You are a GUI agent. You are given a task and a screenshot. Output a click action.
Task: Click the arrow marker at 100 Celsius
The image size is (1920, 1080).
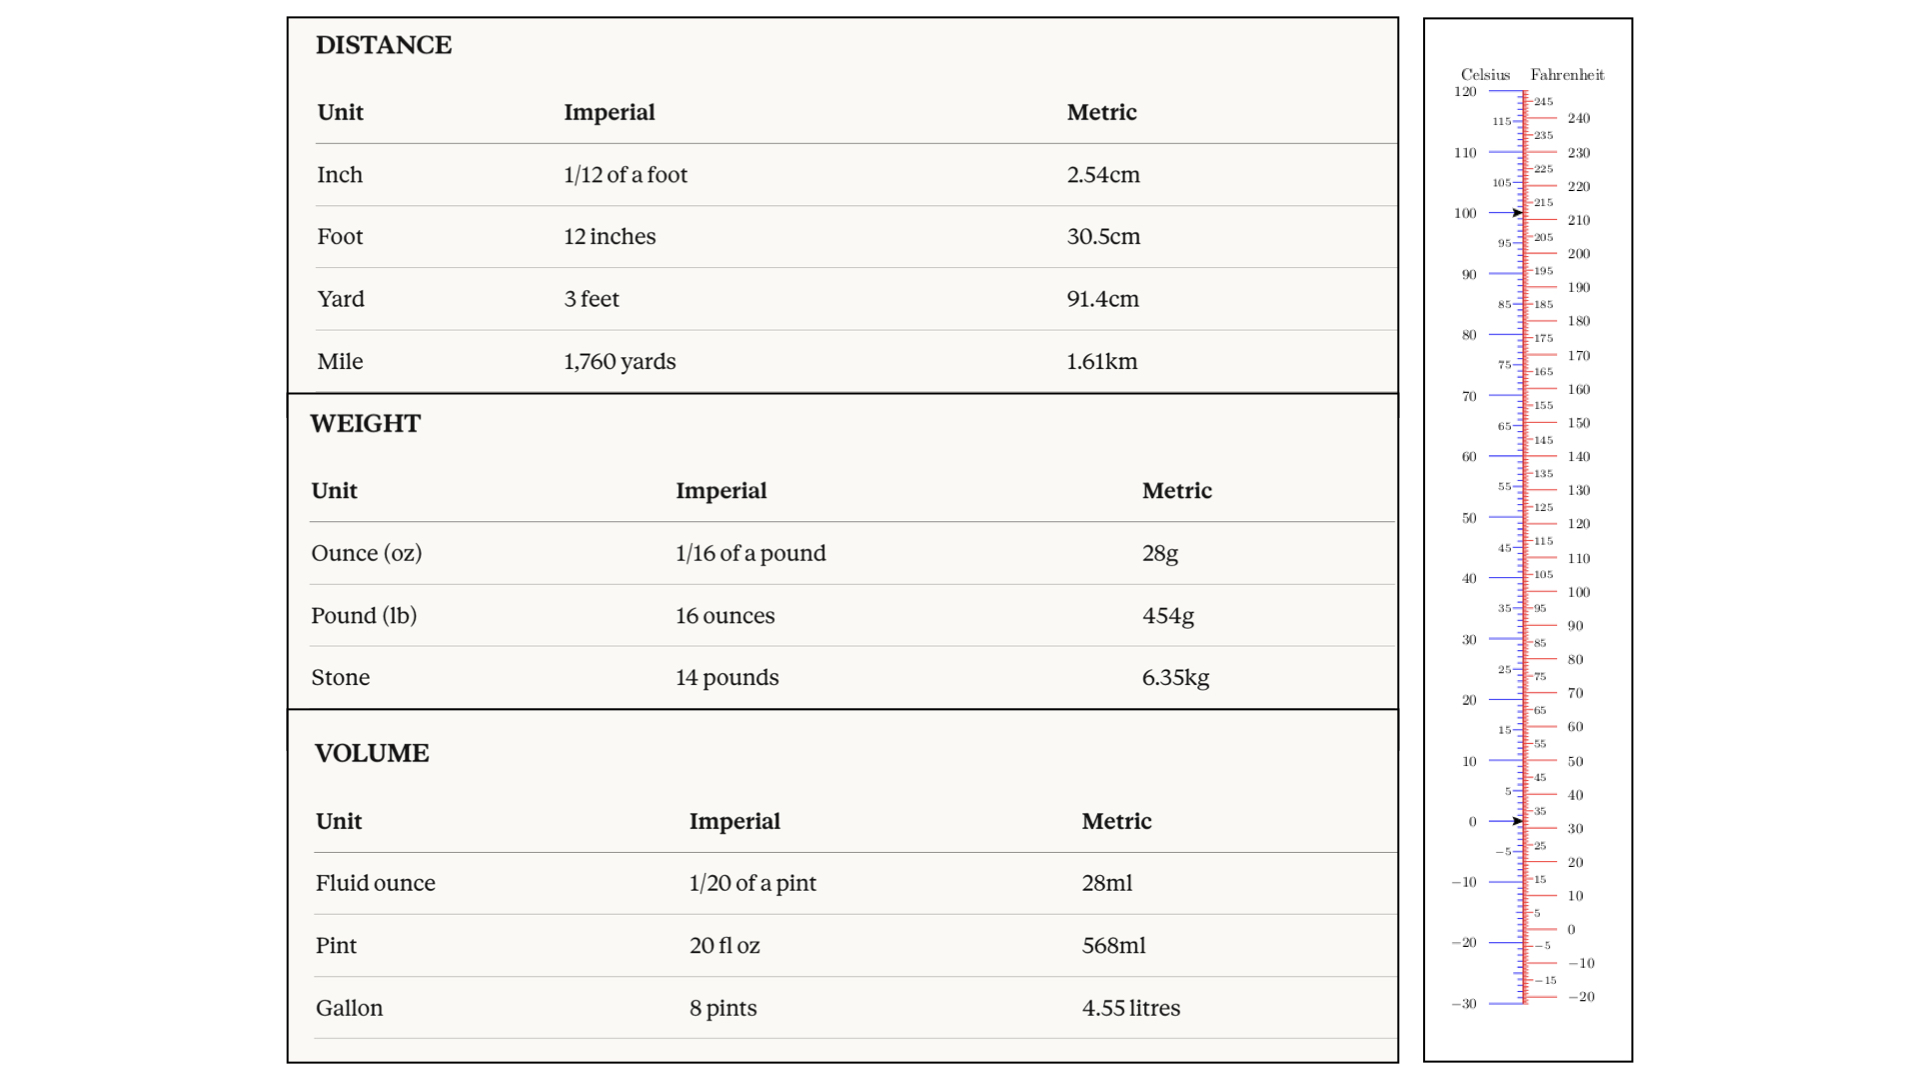(x=1517, y=213)
